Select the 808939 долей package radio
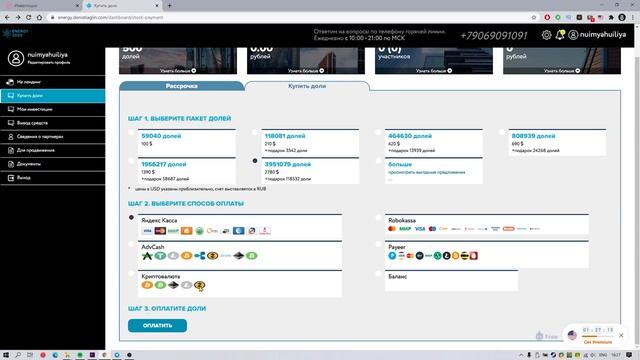Screen dimensions: 640x360 coord(502,132)
